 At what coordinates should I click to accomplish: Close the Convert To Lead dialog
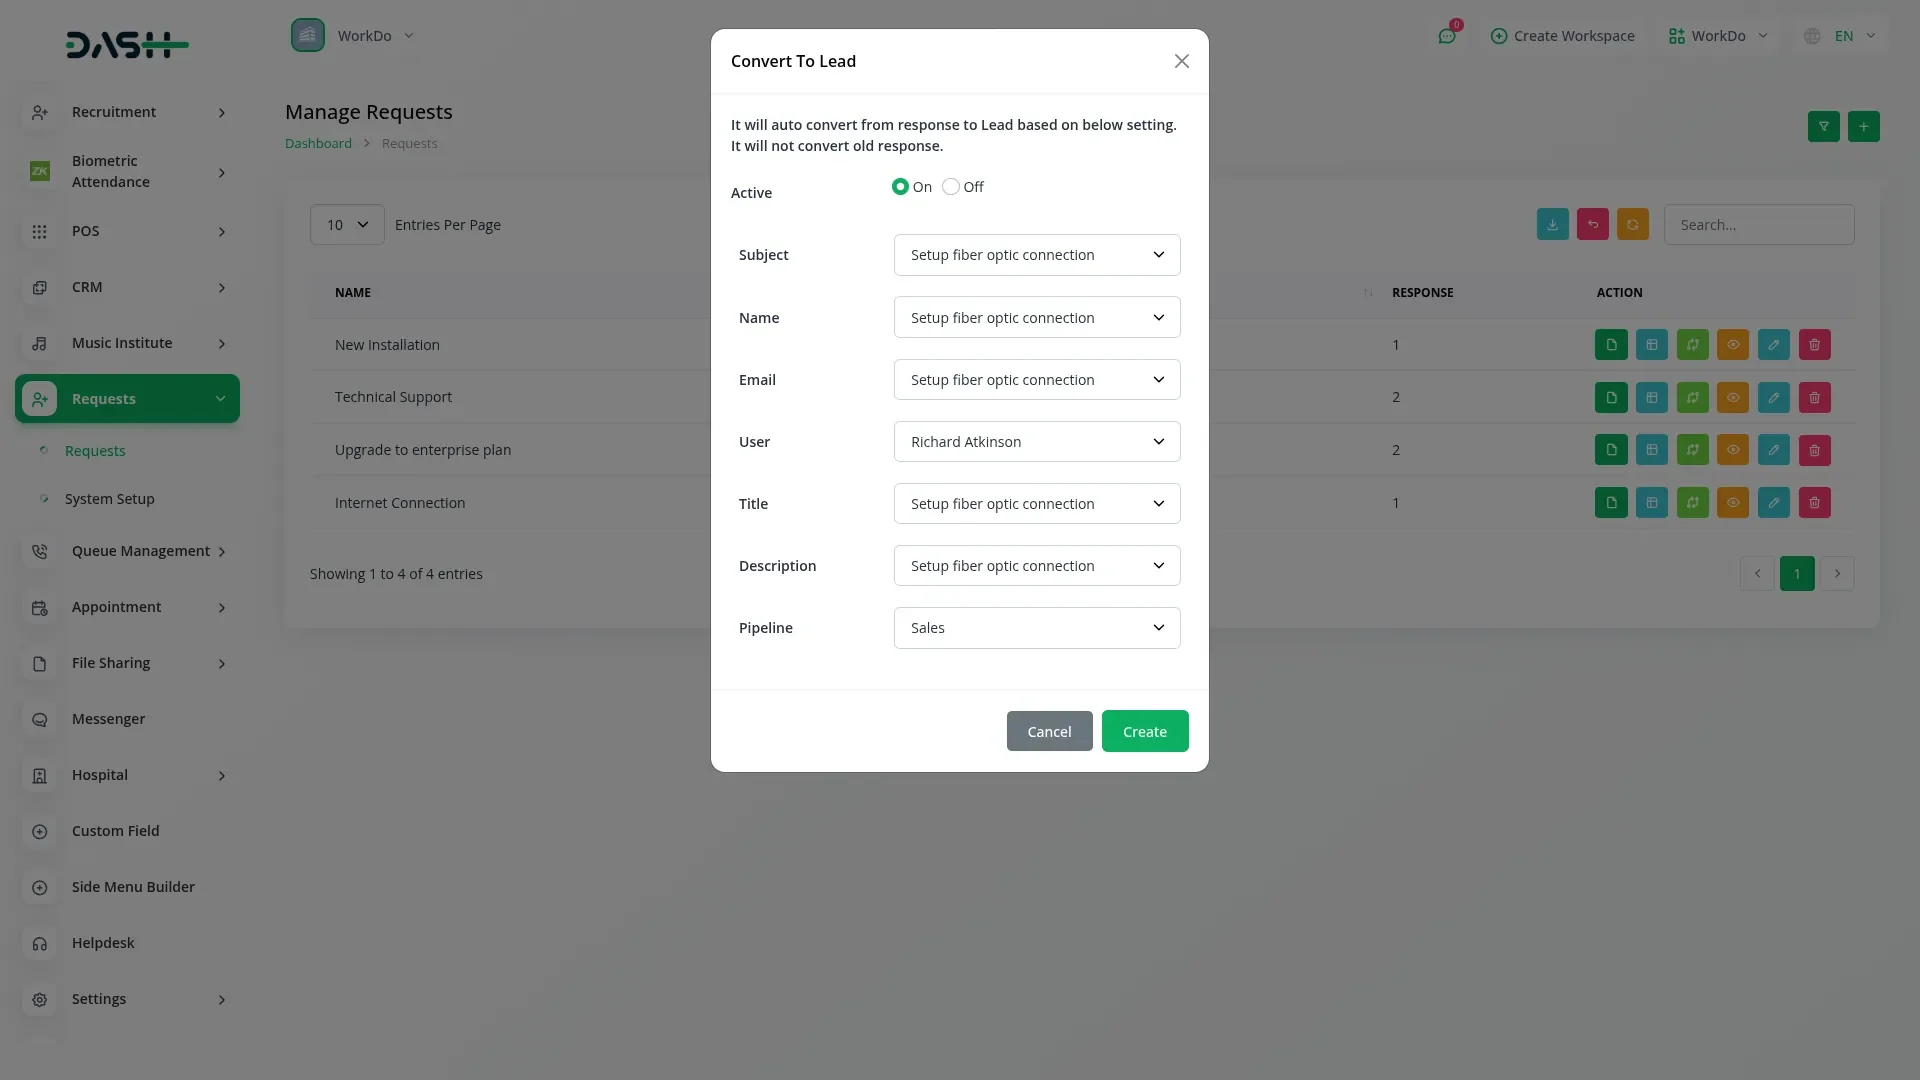point(1181,62)
